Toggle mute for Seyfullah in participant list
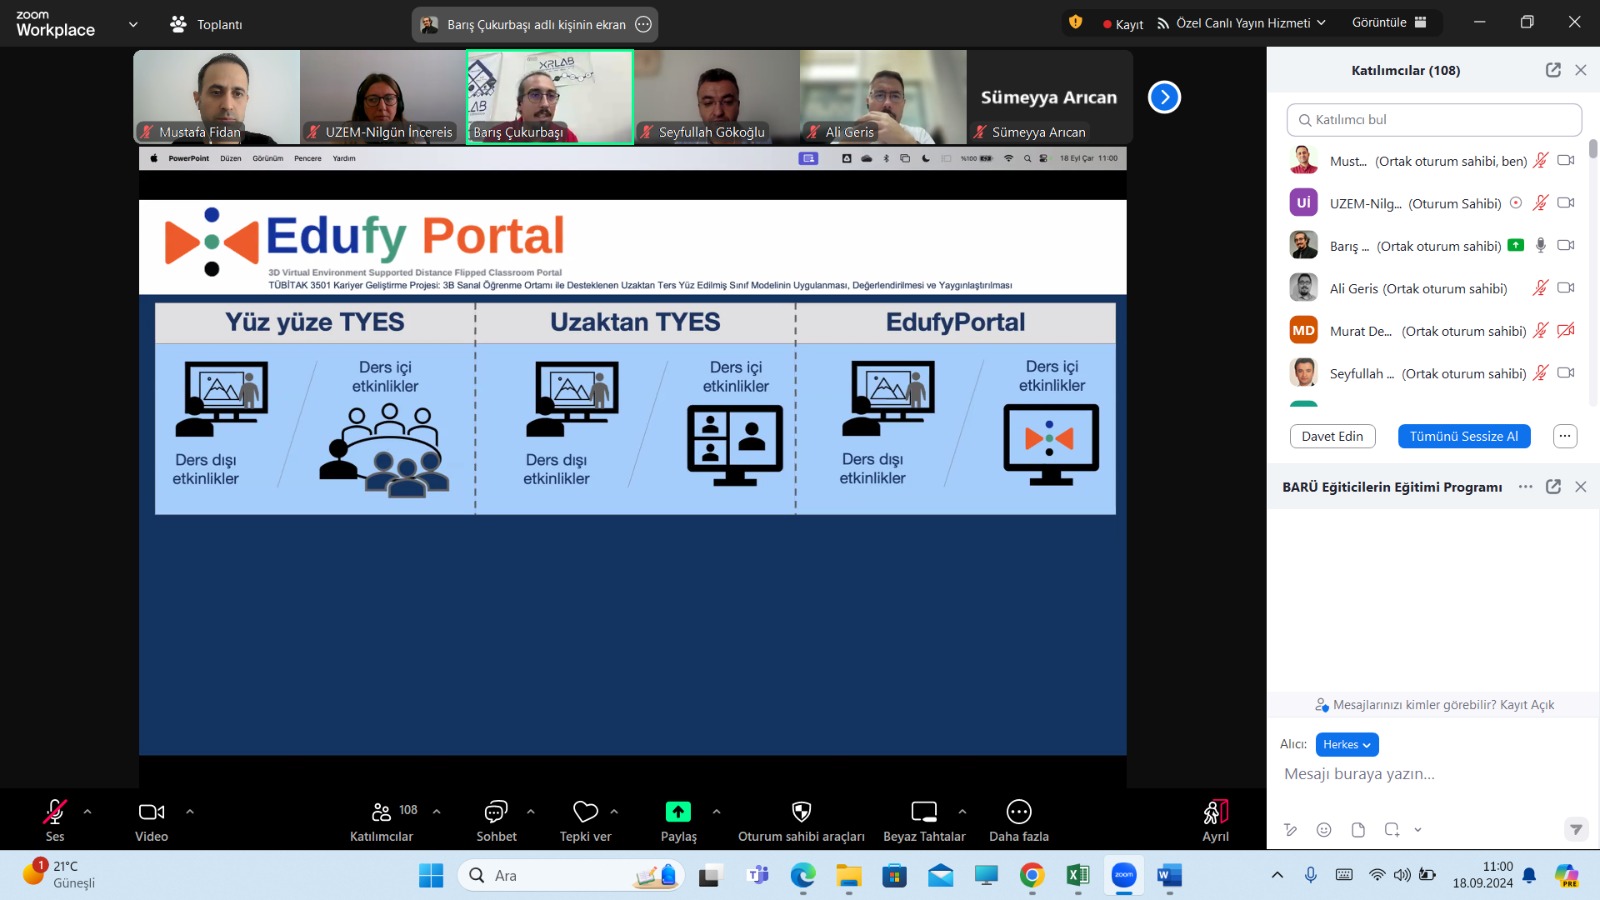 click(x=1541, y=373)
